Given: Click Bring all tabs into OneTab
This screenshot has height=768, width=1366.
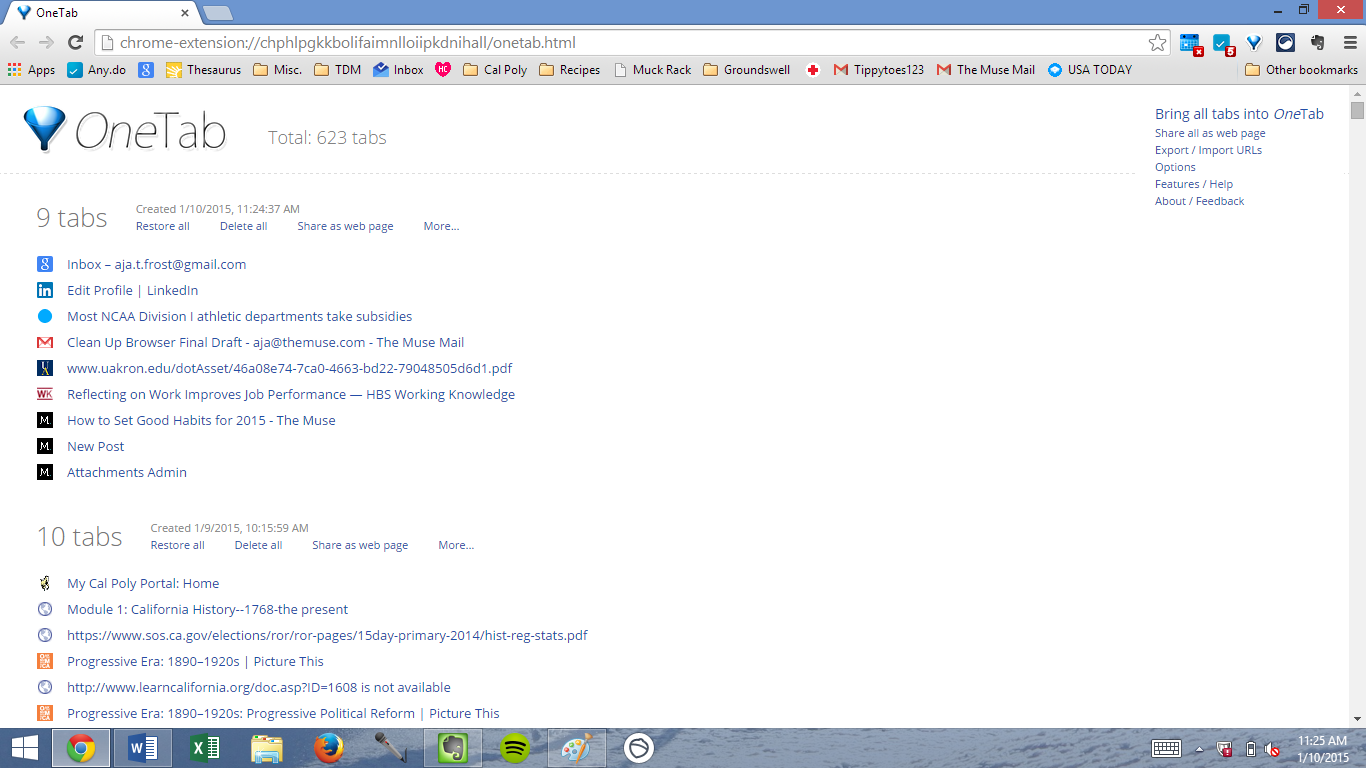Looking at the screenshot, I should click(1239, 114).
